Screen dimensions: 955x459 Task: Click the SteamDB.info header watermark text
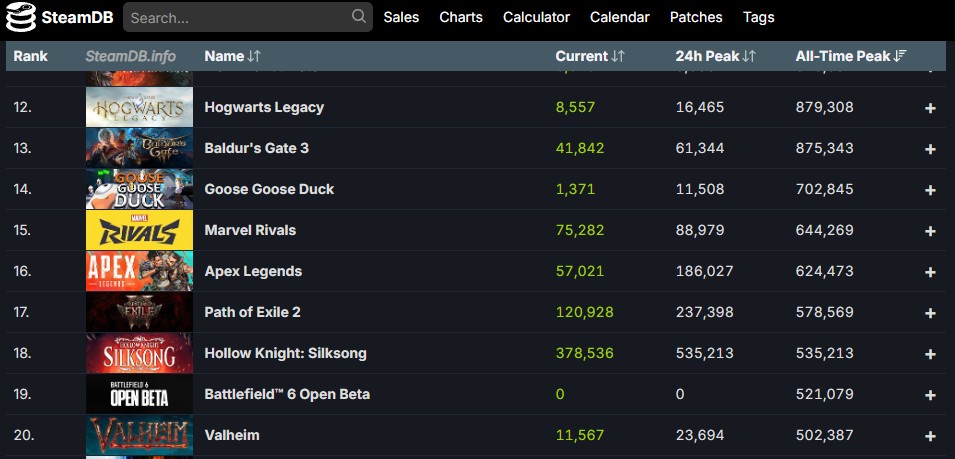(x=130, y=56)
